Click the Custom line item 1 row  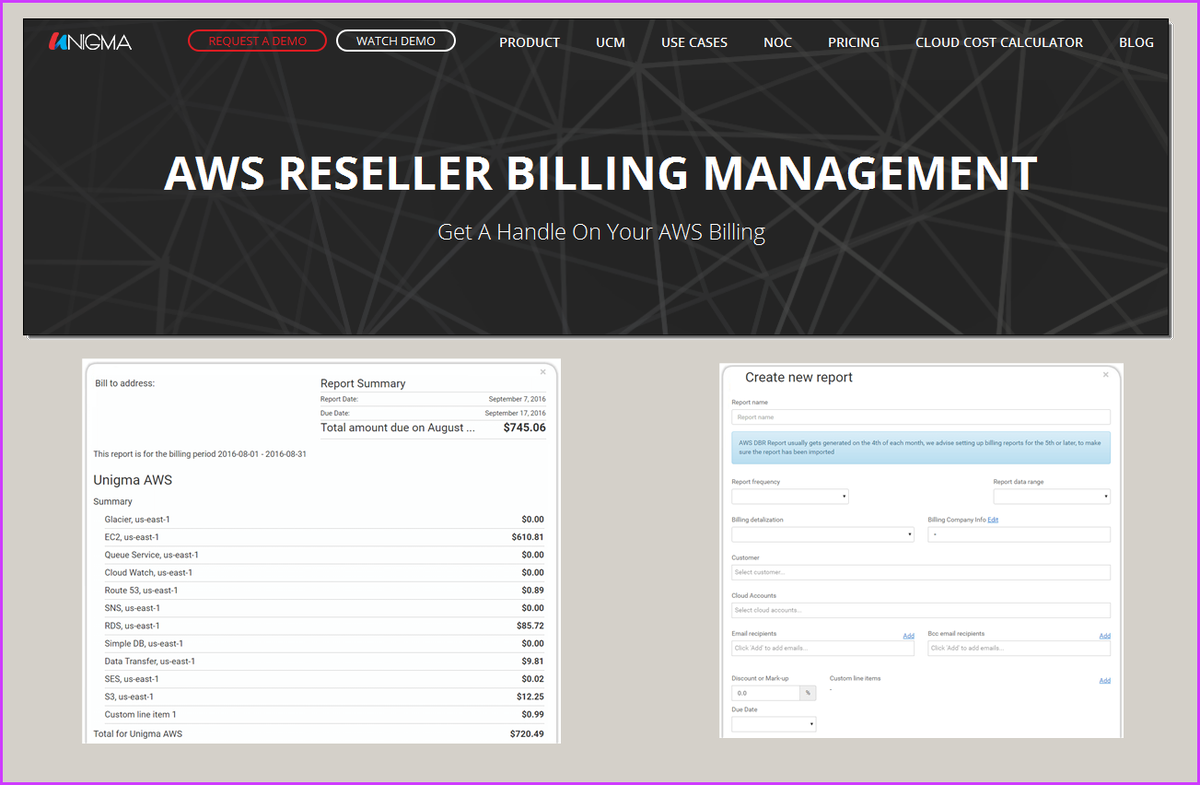click(324, 715)
